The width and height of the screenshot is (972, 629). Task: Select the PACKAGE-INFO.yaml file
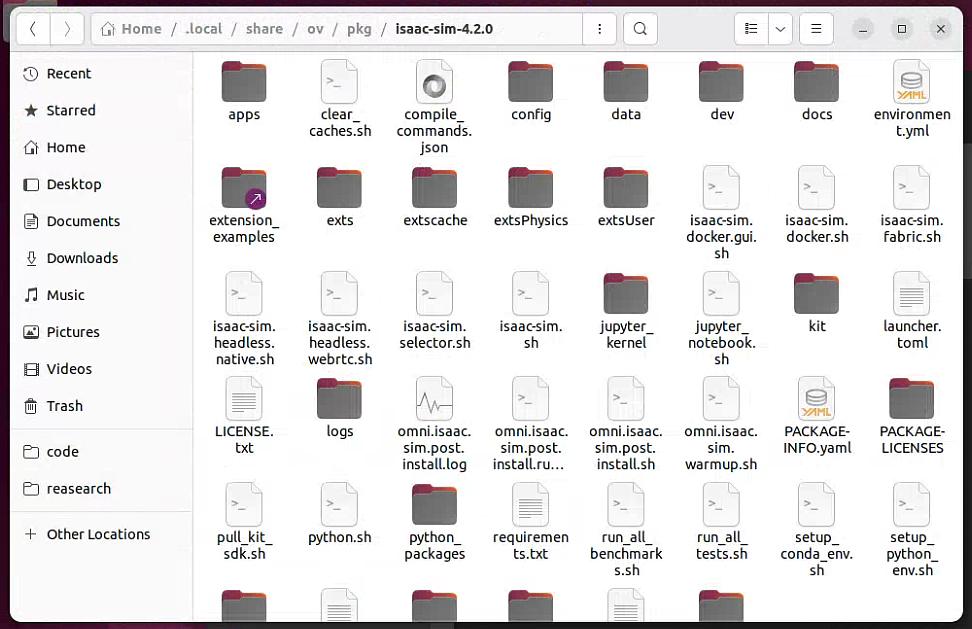point(817,416)
